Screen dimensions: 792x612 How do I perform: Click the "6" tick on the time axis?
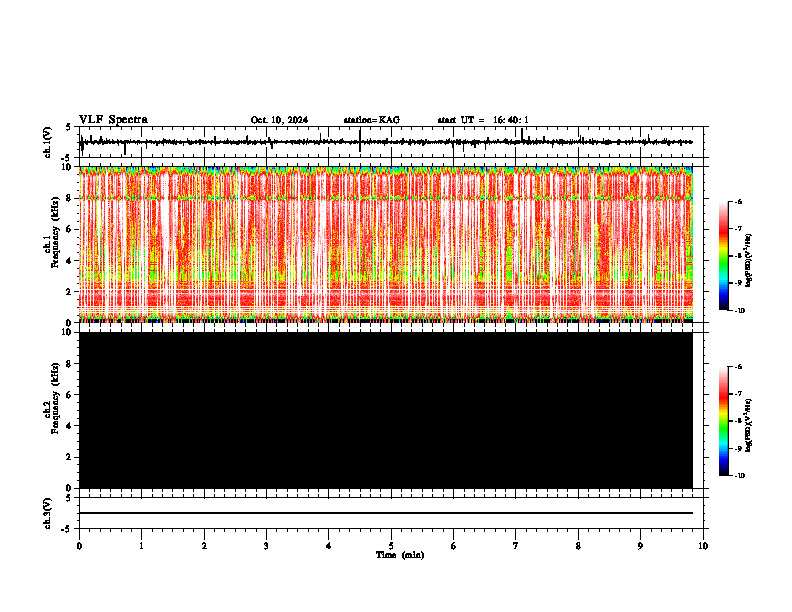pyautogui.click(x=454, y=546)
